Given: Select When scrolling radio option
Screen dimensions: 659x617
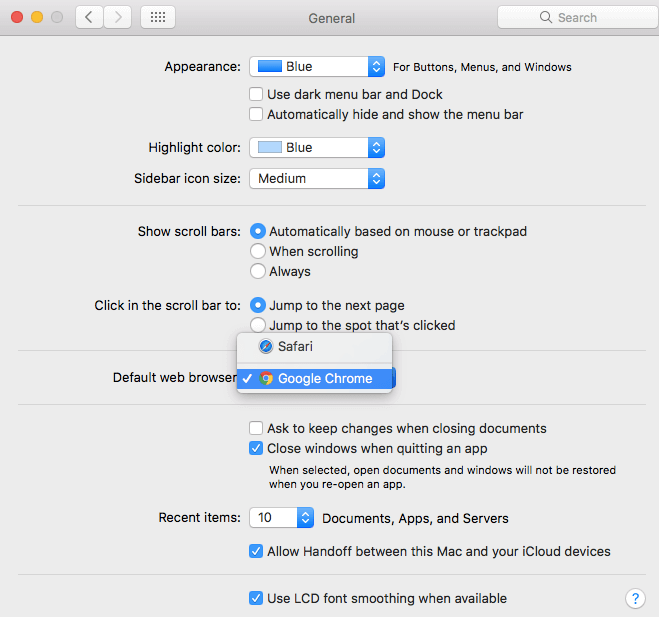Looking at the screenshot, I should [258, 251].
